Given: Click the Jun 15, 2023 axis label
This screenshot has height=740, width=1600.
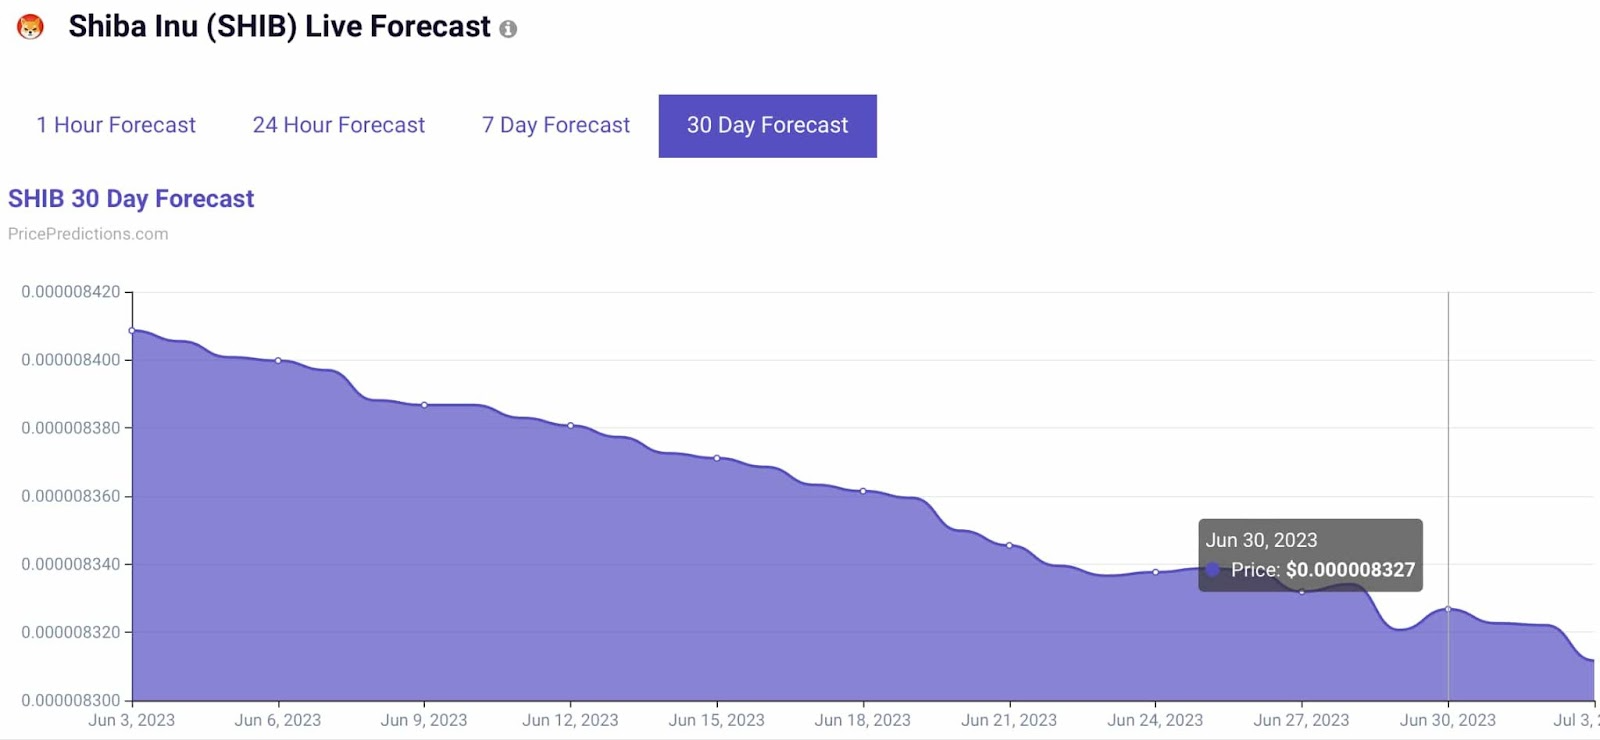Looking at the screenshot, I should [716, 719].
